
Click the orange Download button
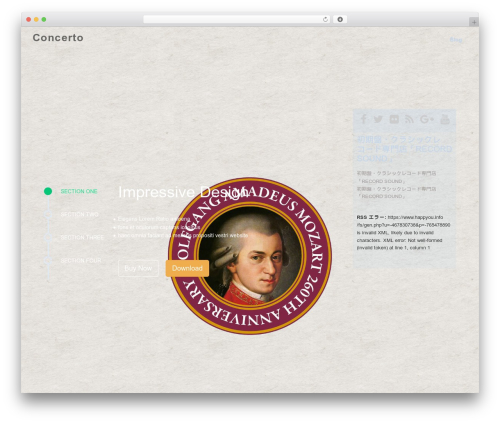click(x=187, y=268)
